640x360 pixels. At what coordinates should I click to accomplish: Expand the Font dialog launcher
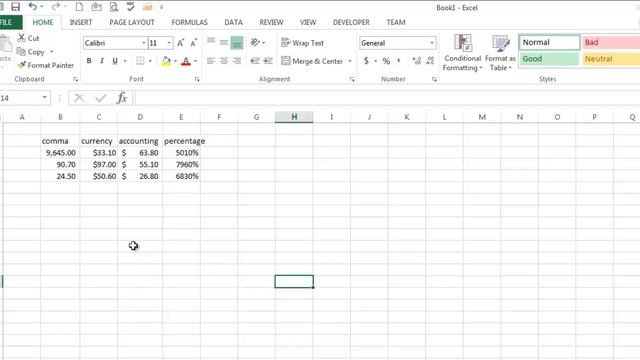(197, 80)
